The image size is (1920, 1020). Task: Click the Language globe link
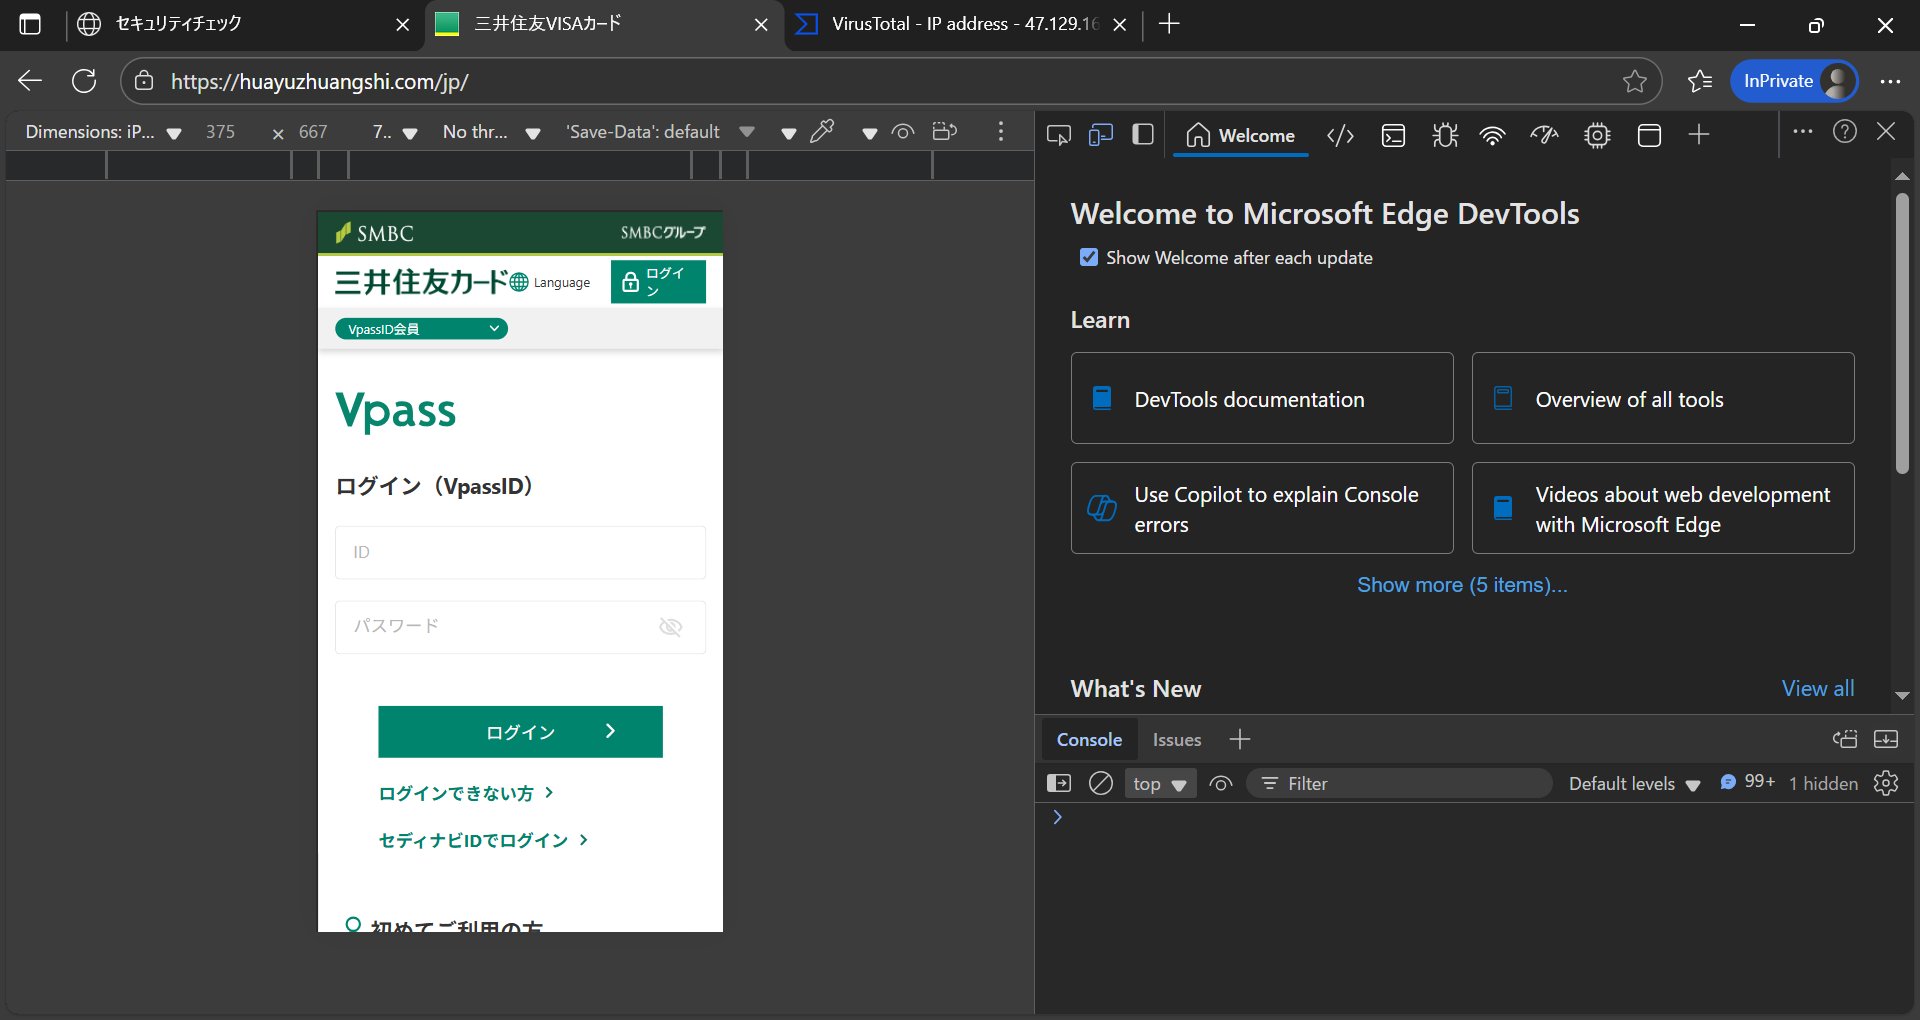coord(550,282)
